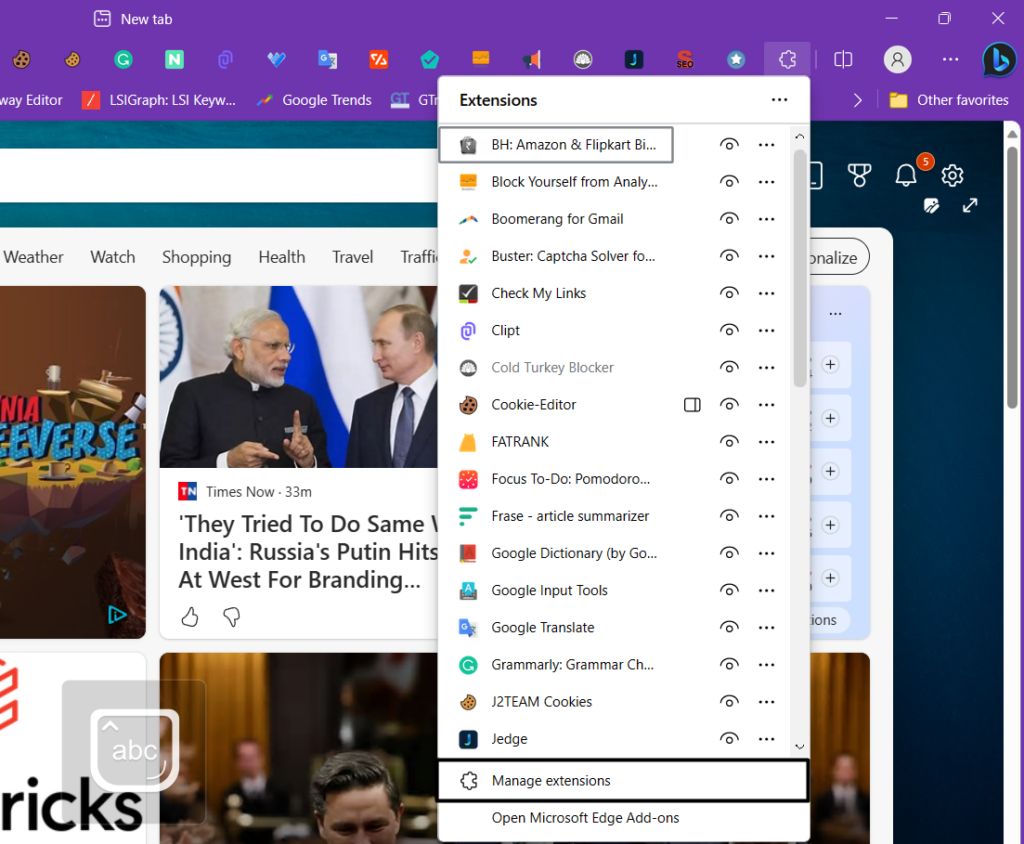1024x844 pixels.
Task: Open browser Settings and more menu
Action: coord(950,59)
